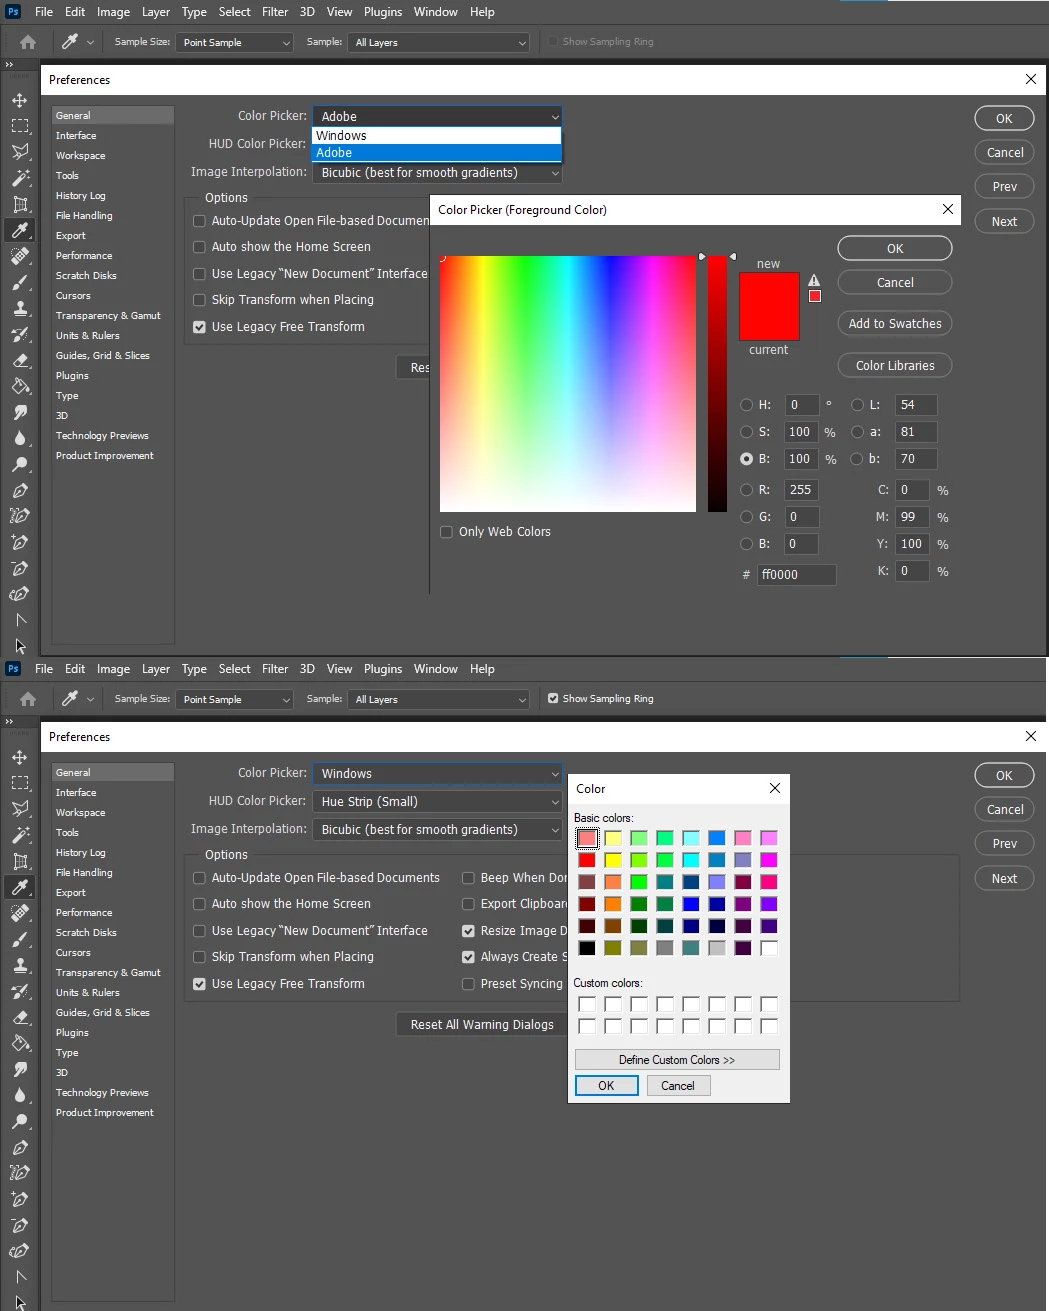Click the Home icon in lower options bar

[x=28, y=699]
